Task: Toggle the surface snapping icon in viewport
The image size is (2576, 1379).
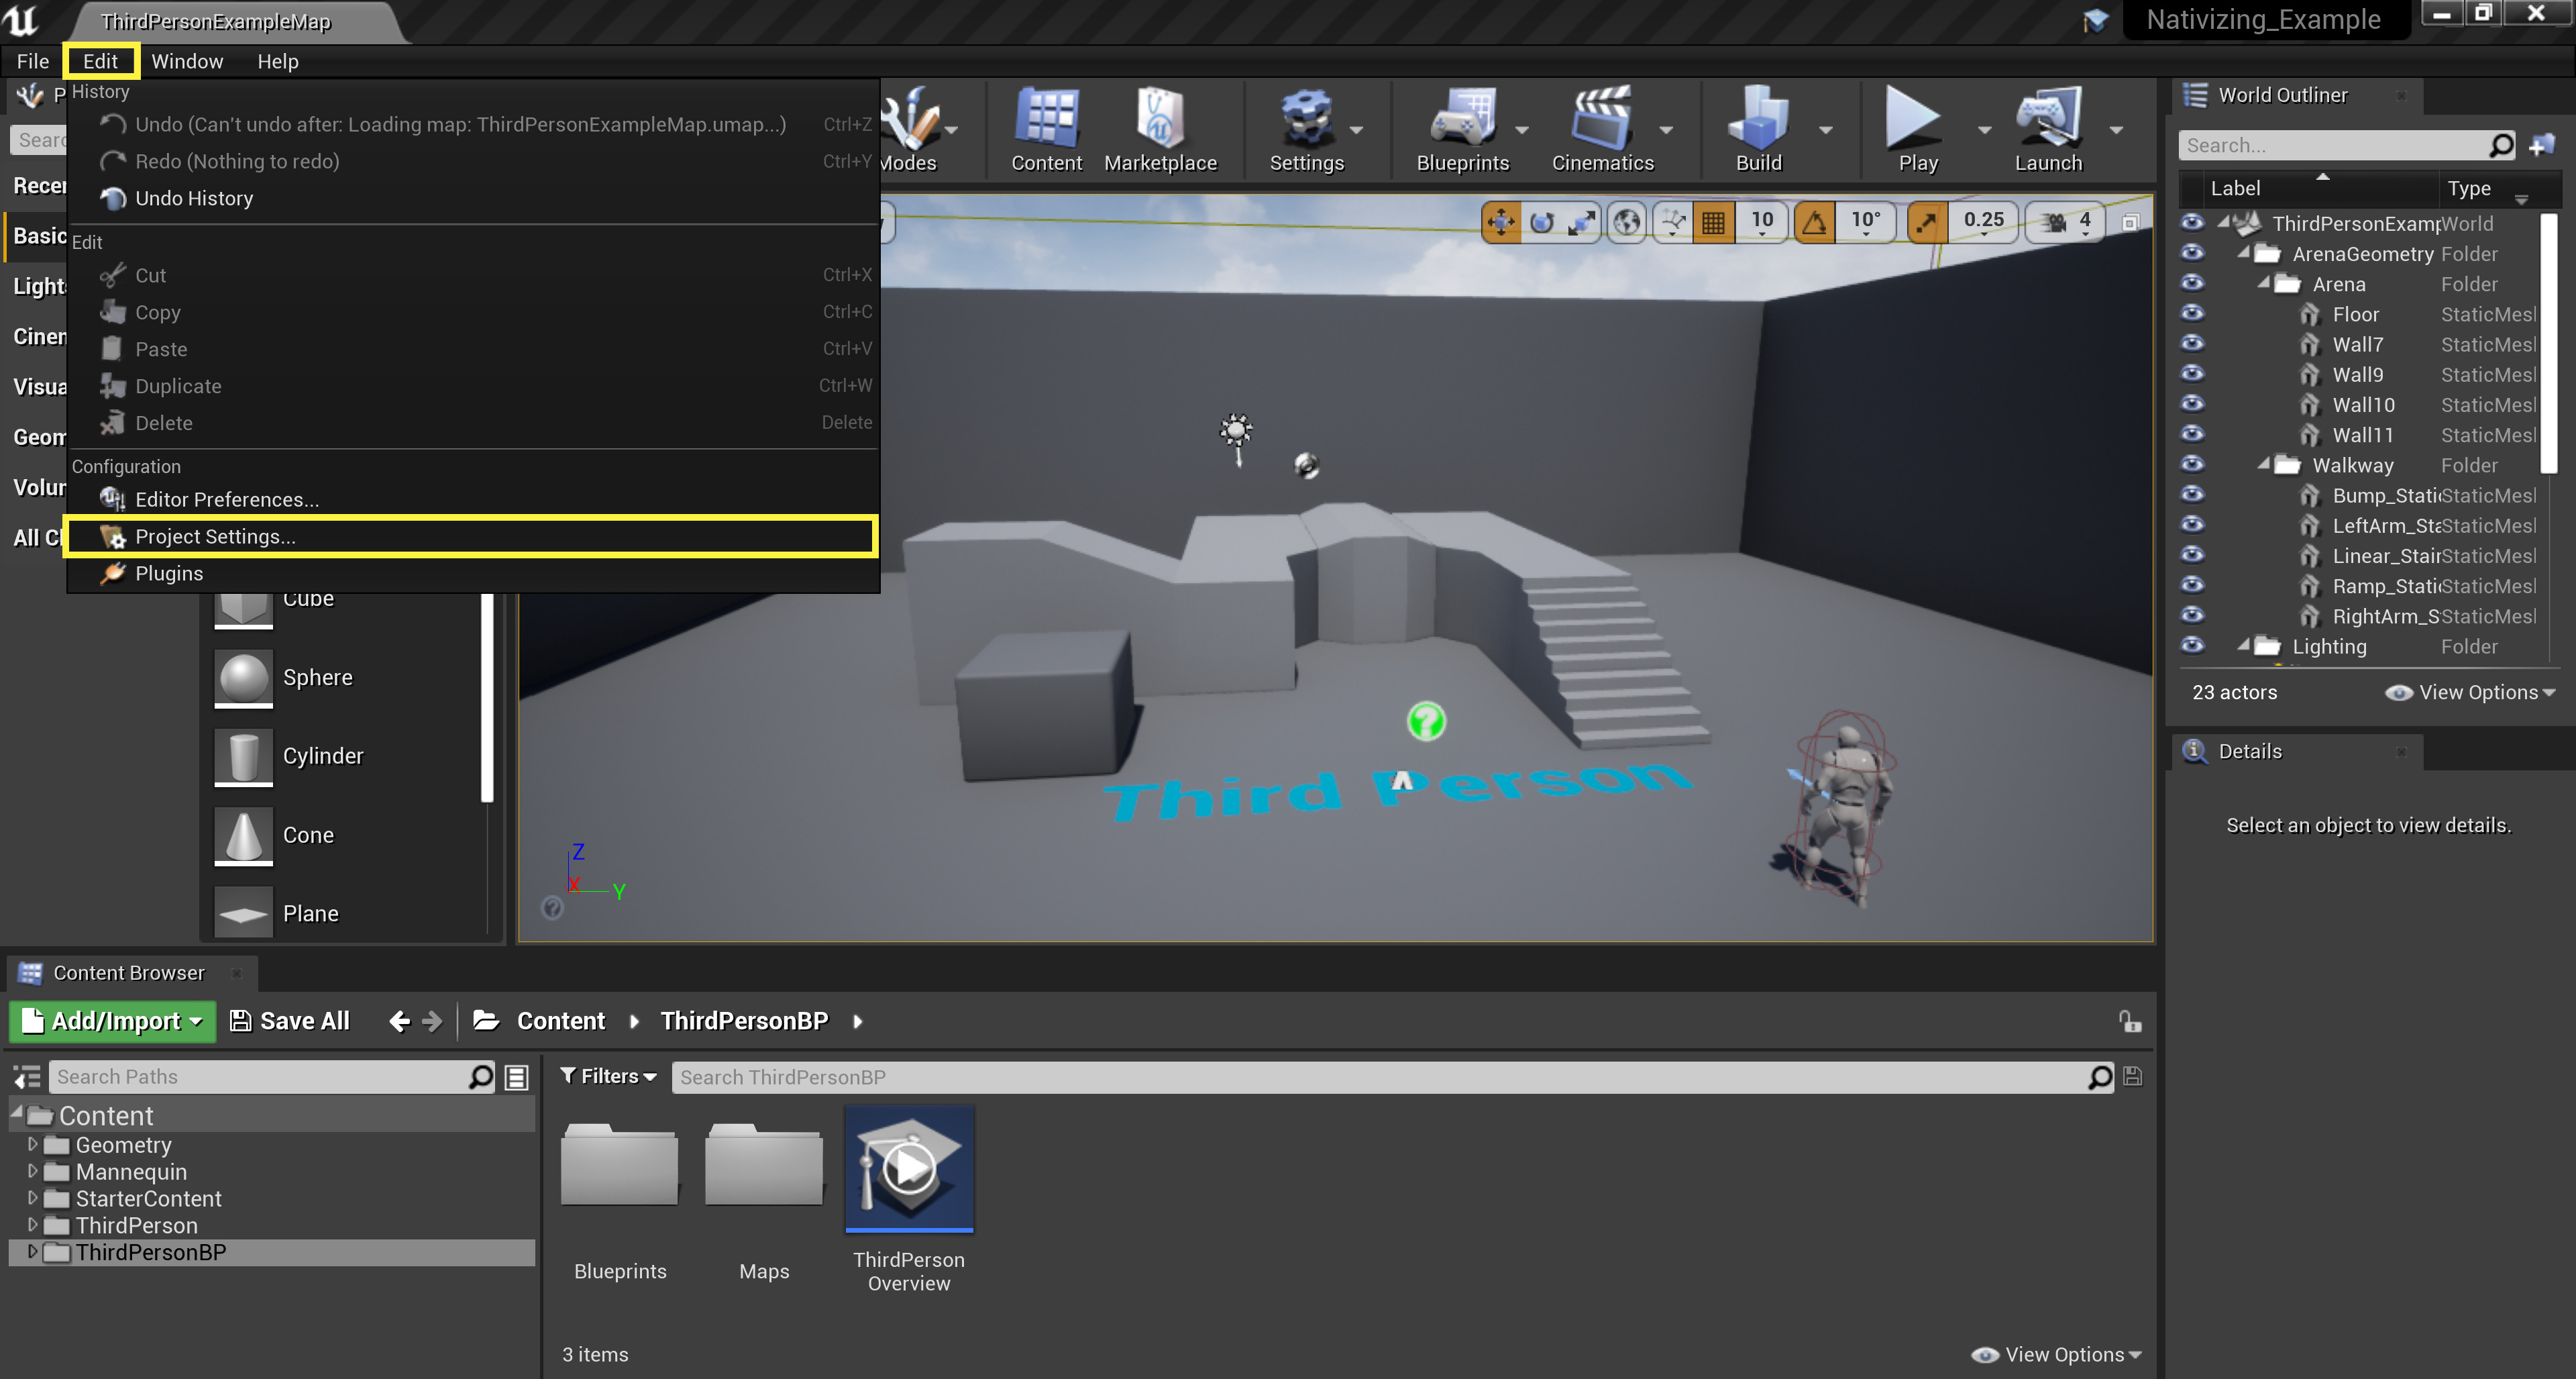Action: click(x=1673, y=221)
